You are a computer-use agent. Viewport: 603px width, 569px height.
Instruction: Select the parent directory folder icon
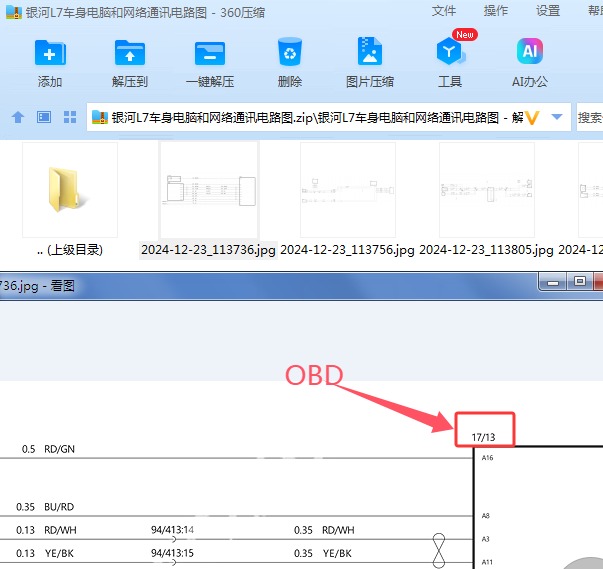click(70, 190)
